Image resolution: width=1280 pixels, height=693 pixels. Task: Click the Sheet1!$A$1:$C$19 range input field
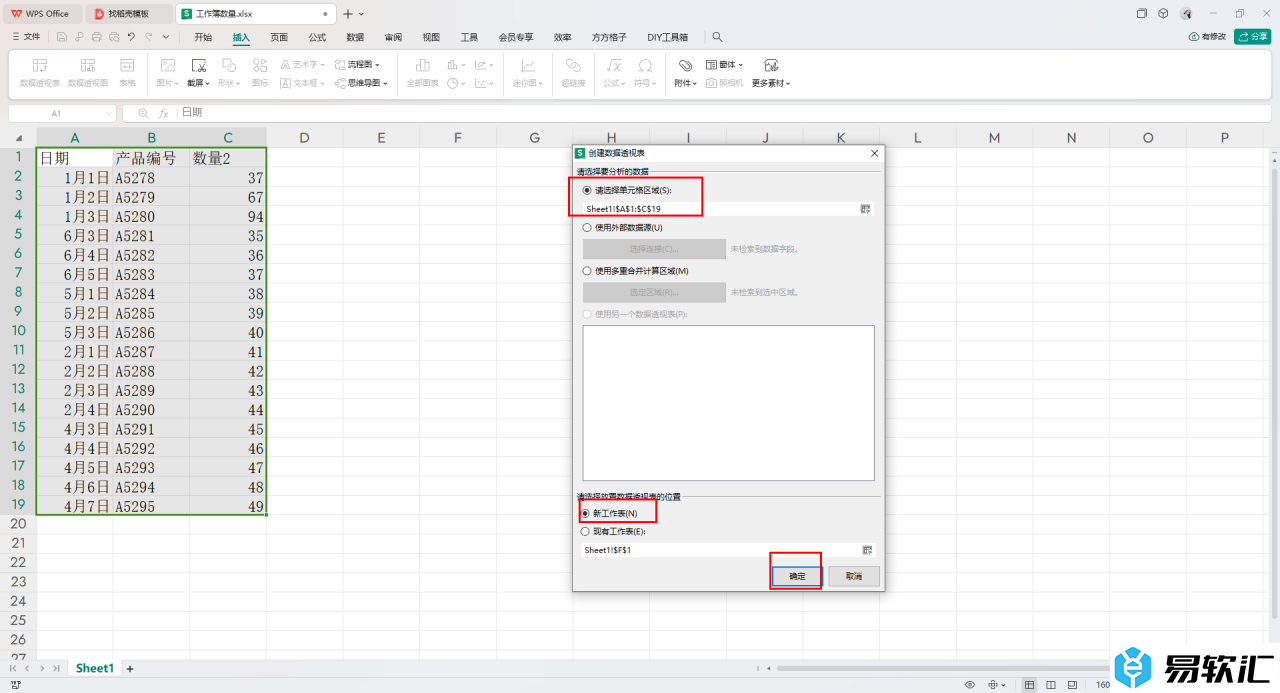click(720, 209)
